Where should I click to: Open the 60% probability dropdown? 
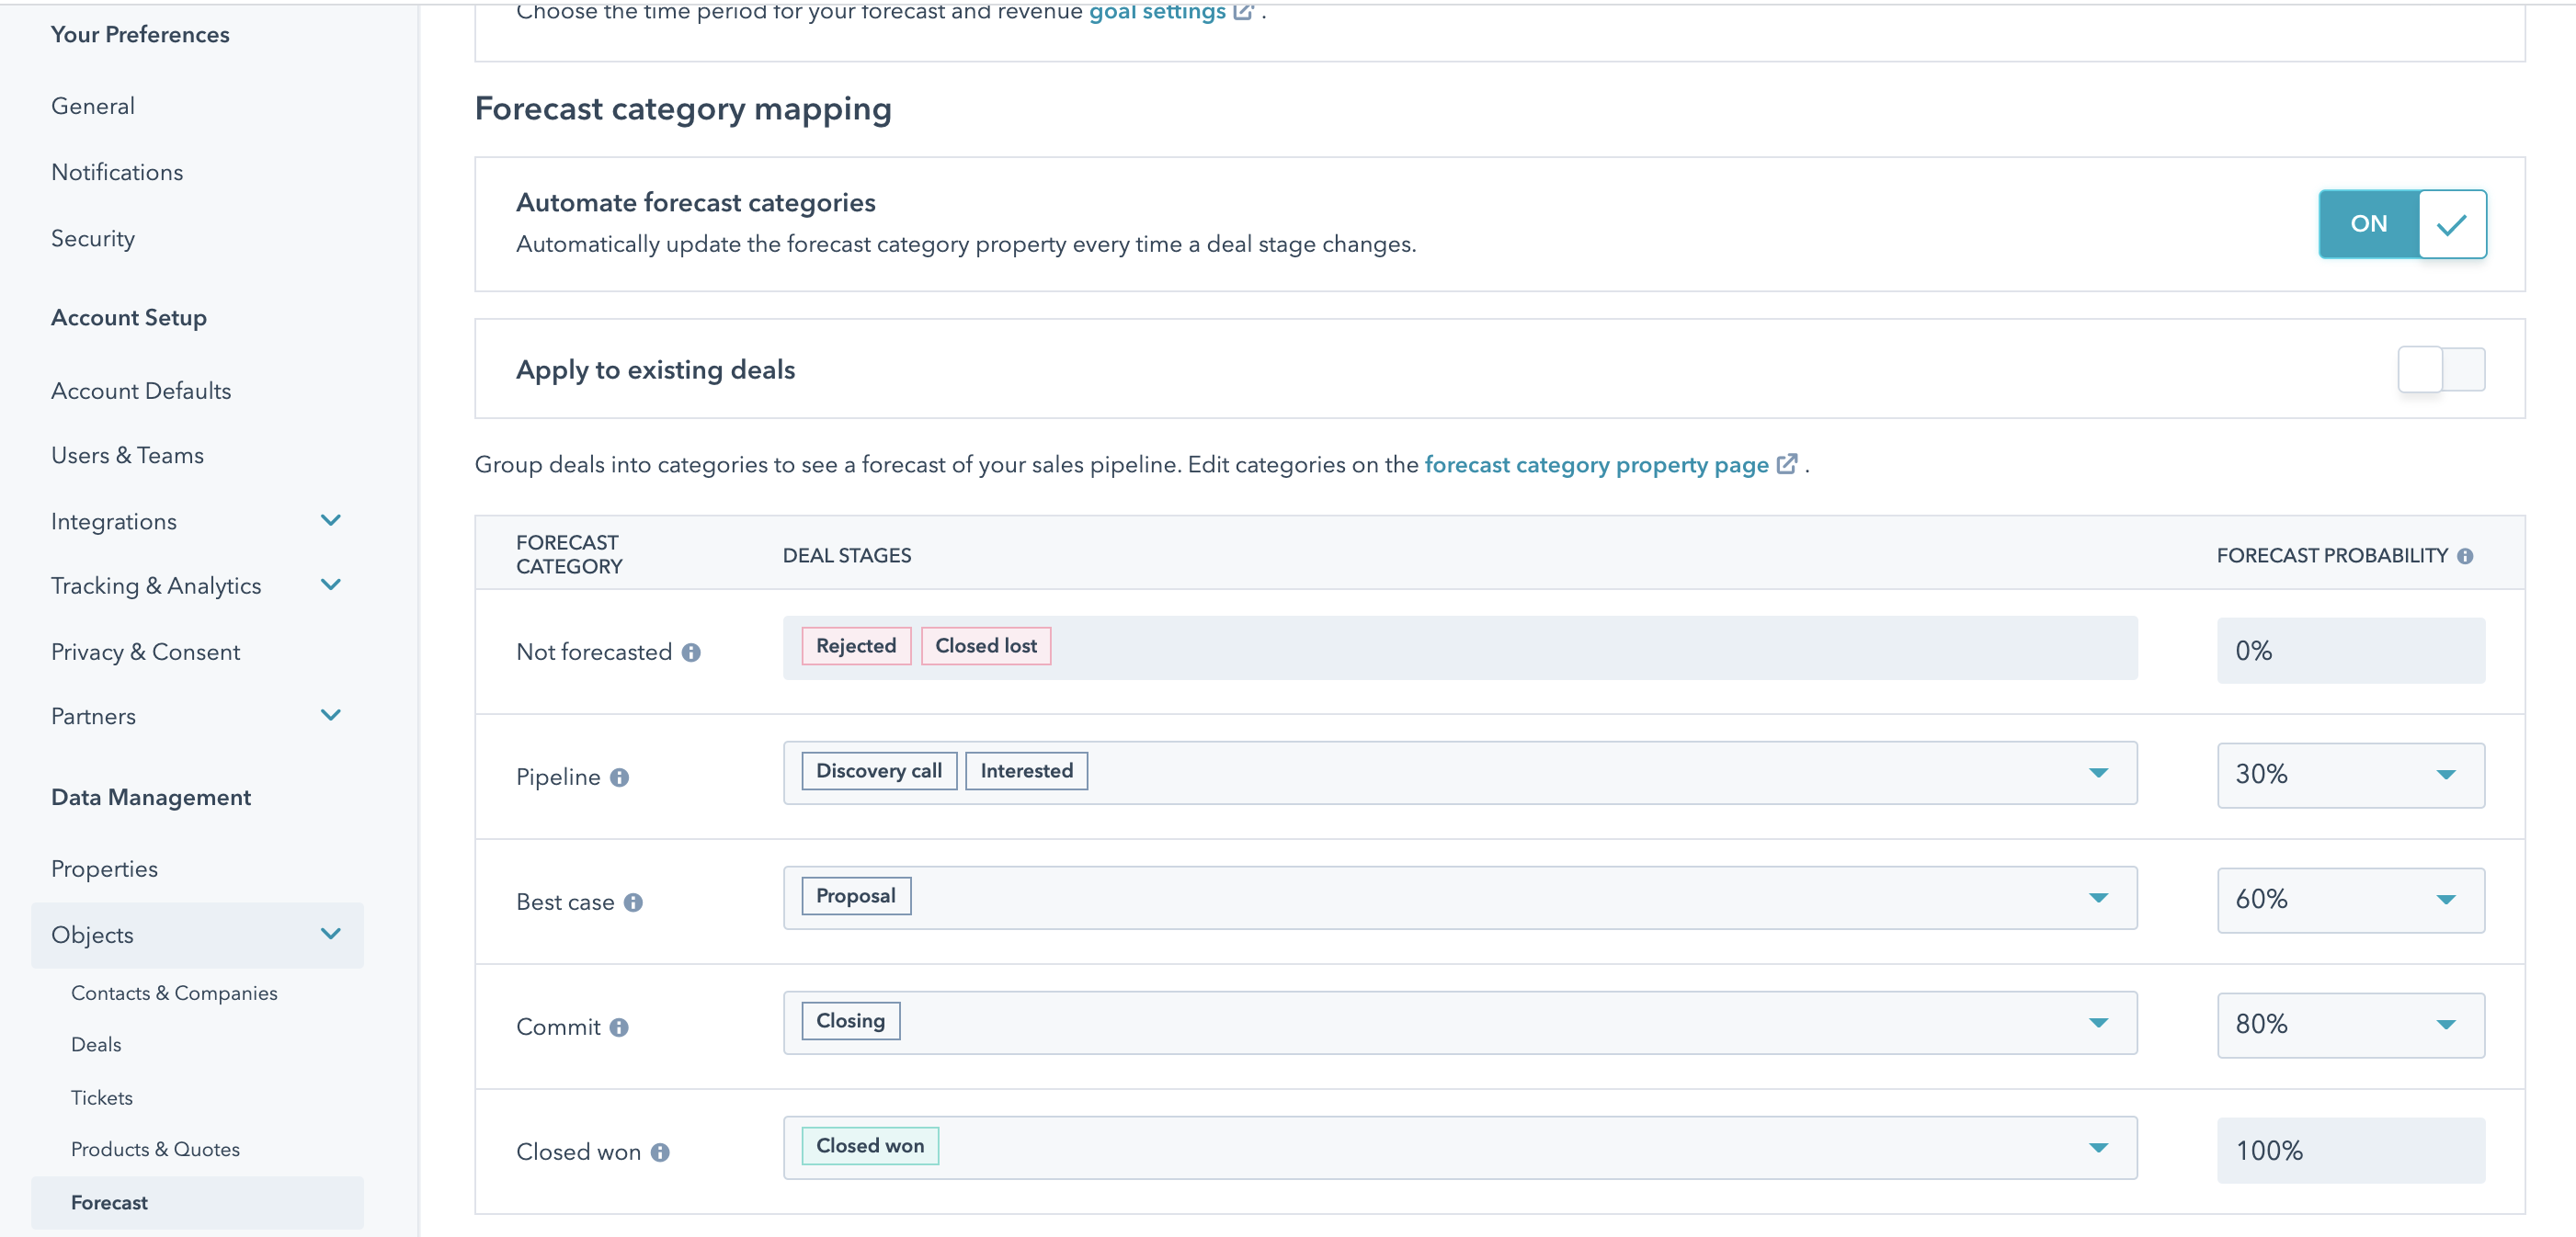click(x=2350, y=900)
